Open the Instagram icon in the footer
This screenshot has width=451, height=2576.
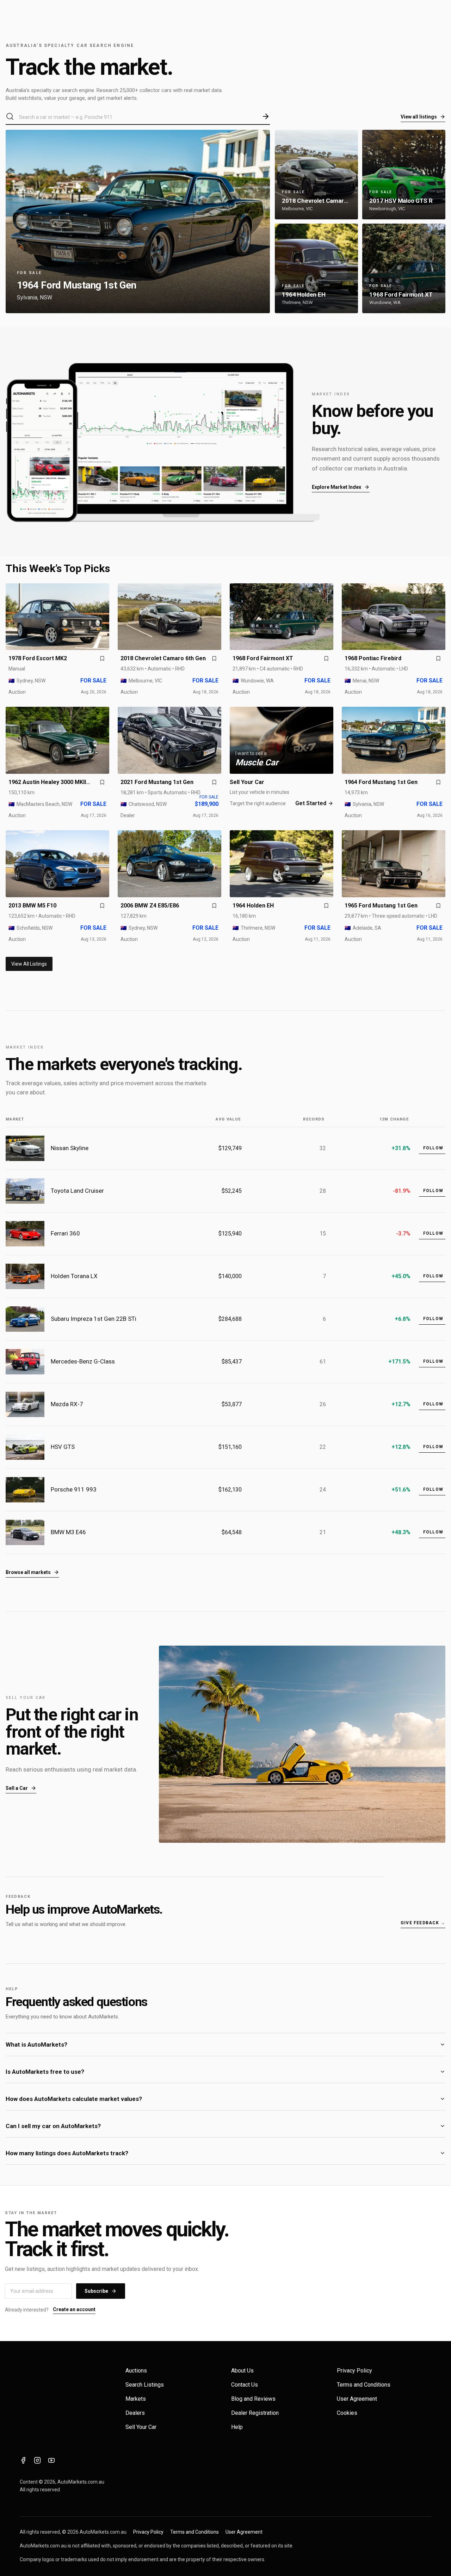37,2460
